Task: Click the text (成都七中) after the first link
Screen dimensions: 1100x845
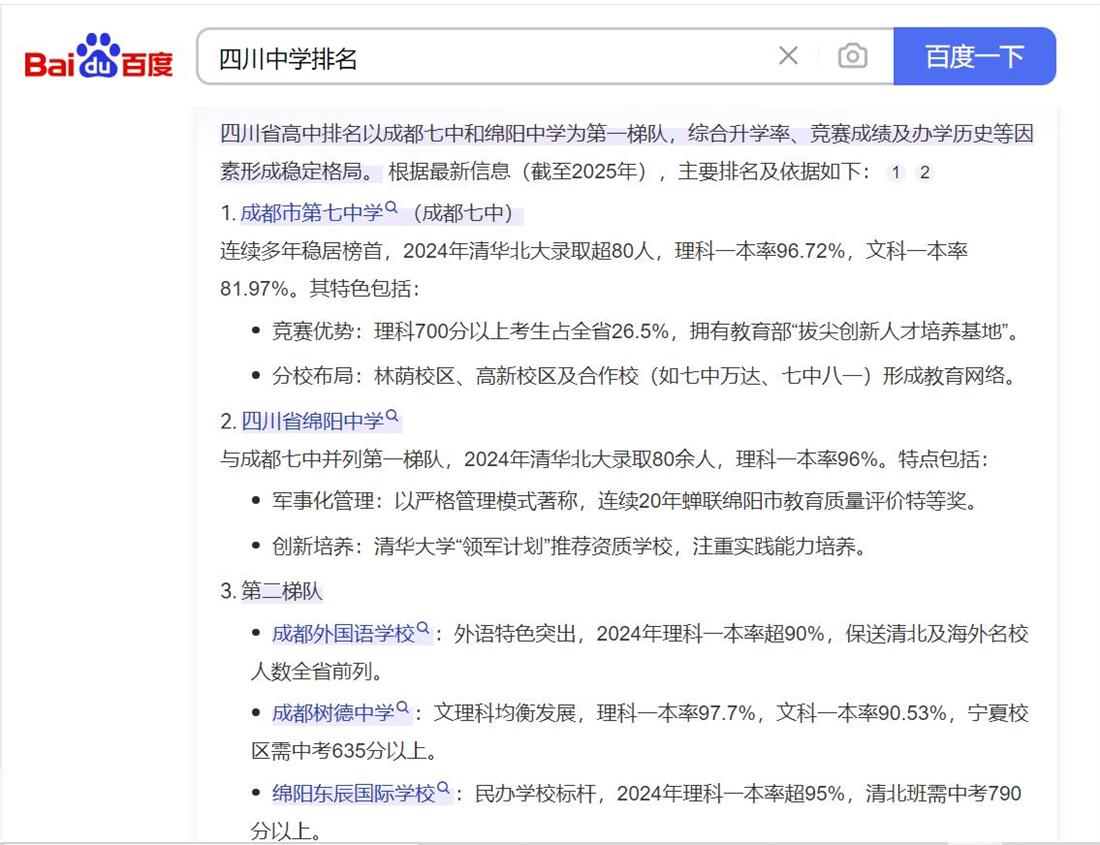Action: [463, 212]
